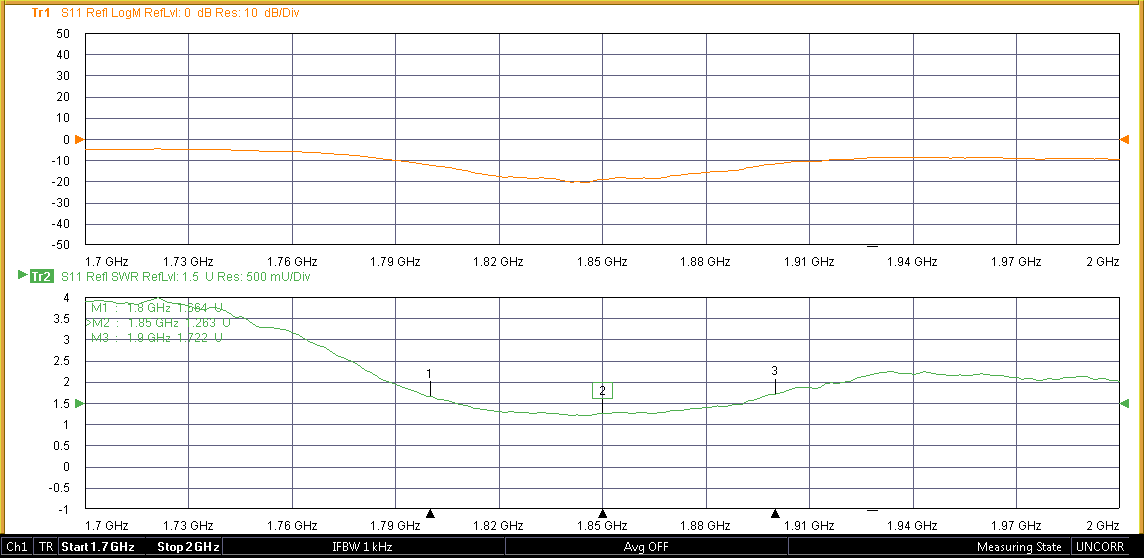Select marker 3 on the SWR trace
The image size is (1144, 558).
click(x=775, y=371)
